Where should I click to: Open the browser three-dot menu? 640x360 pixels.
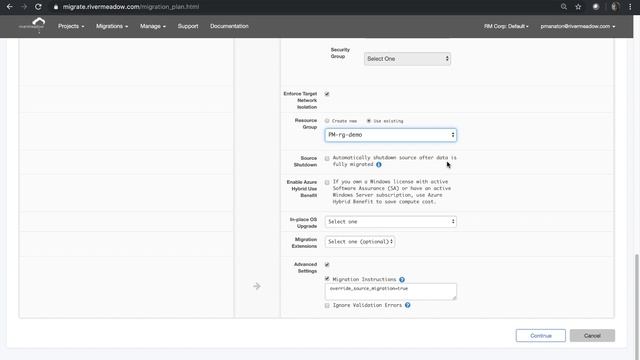pyautogui.click(x=630, y=7)
